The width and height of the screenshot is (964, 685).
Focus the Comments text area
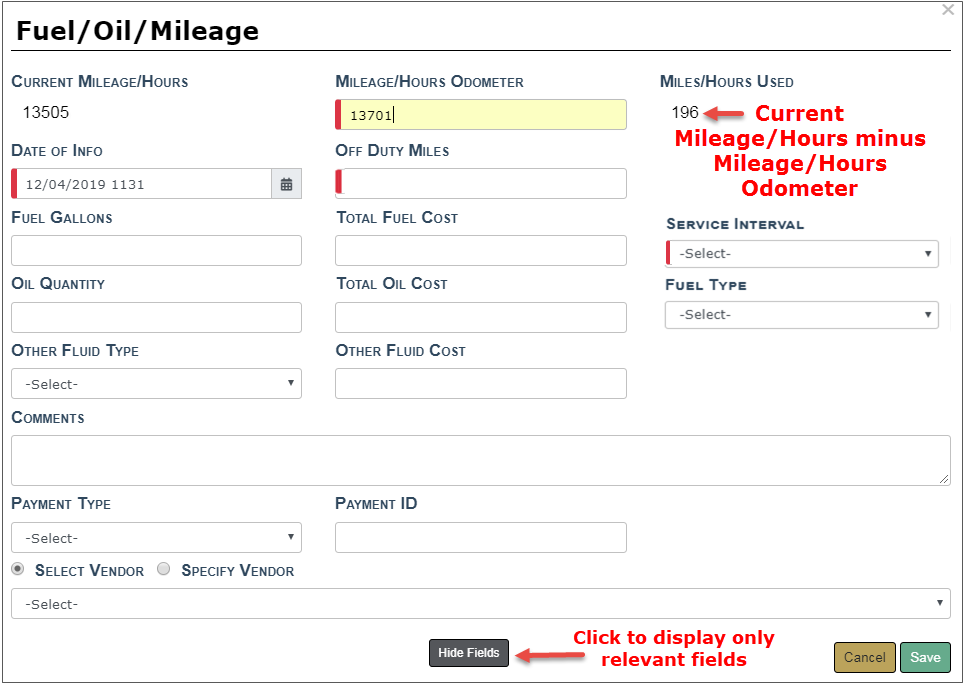coord(480,460)
